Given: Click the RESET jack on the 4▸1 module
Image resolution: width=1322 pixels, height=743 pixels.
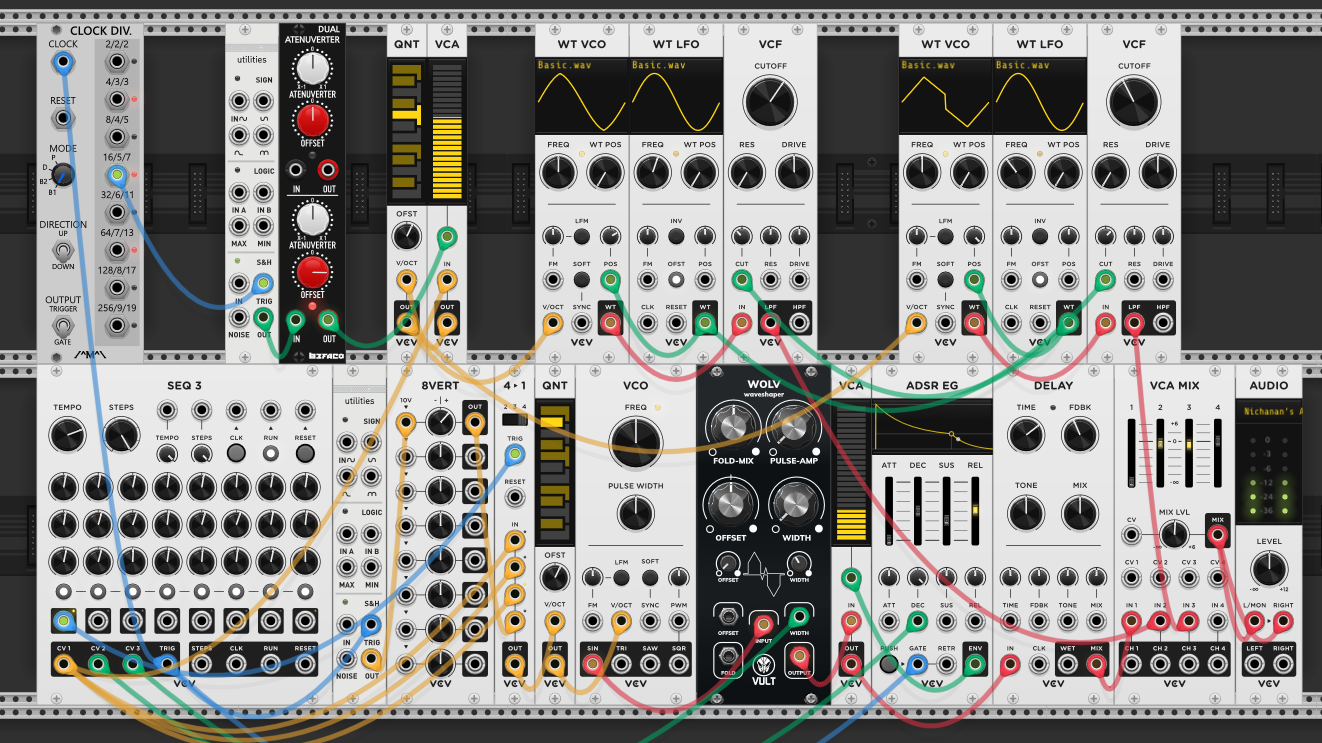Looking at the screenshot, I should tap(515, 499).
